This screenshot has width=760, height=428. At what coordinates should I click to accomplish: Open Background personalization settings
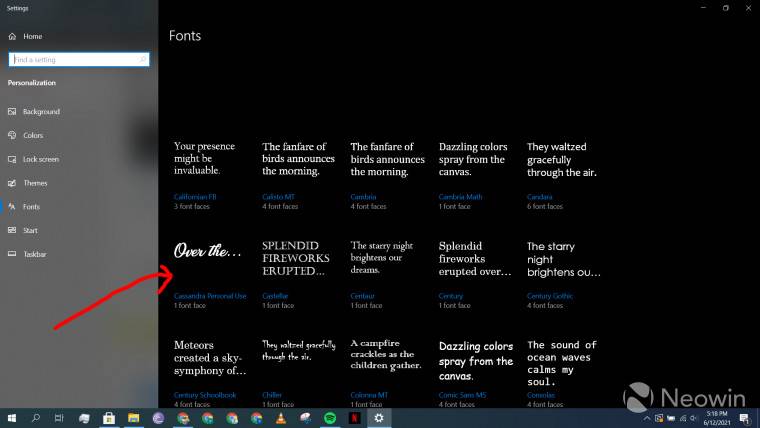coord(41,112)
